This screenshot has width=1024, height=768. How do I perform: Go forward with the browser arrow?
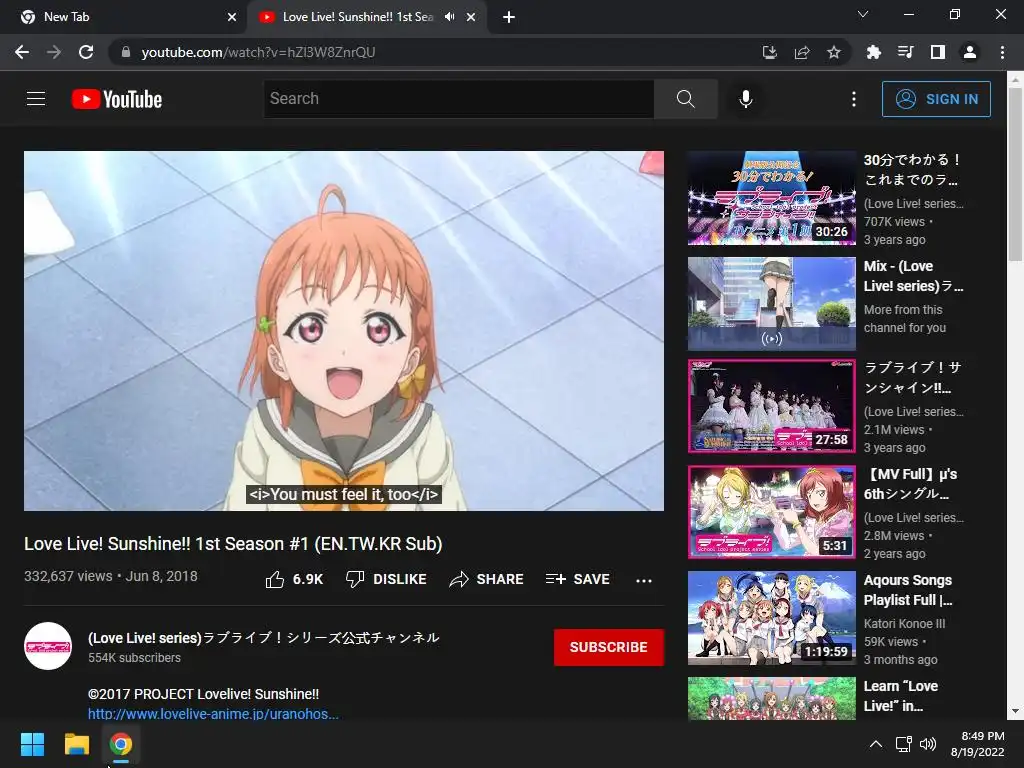coord(54,52)
